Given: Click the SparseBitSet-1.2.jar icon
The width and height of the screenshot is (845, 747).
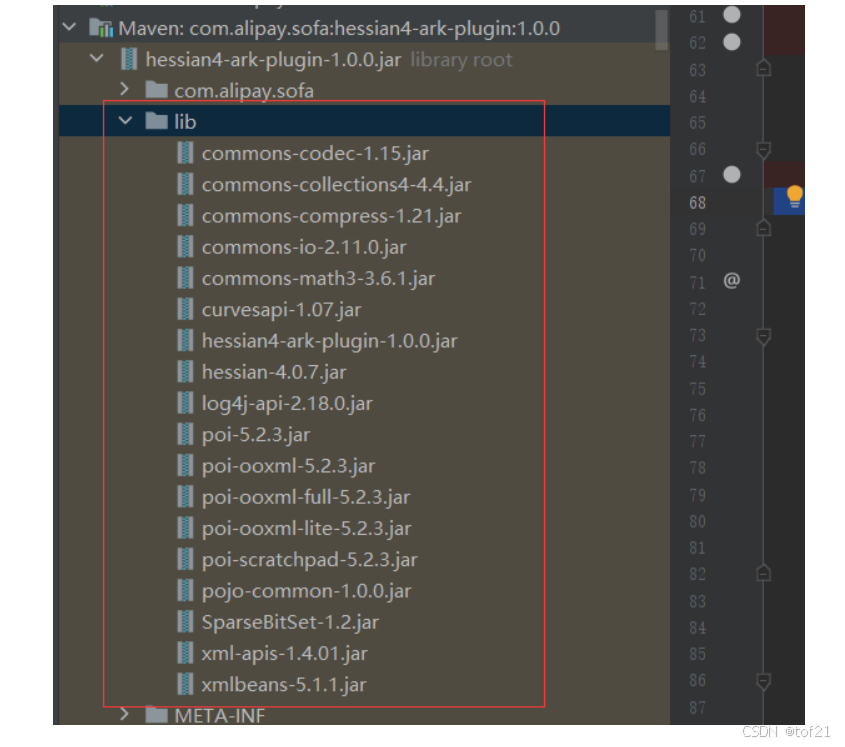Looking at the screenshot, I should point(185,622).
